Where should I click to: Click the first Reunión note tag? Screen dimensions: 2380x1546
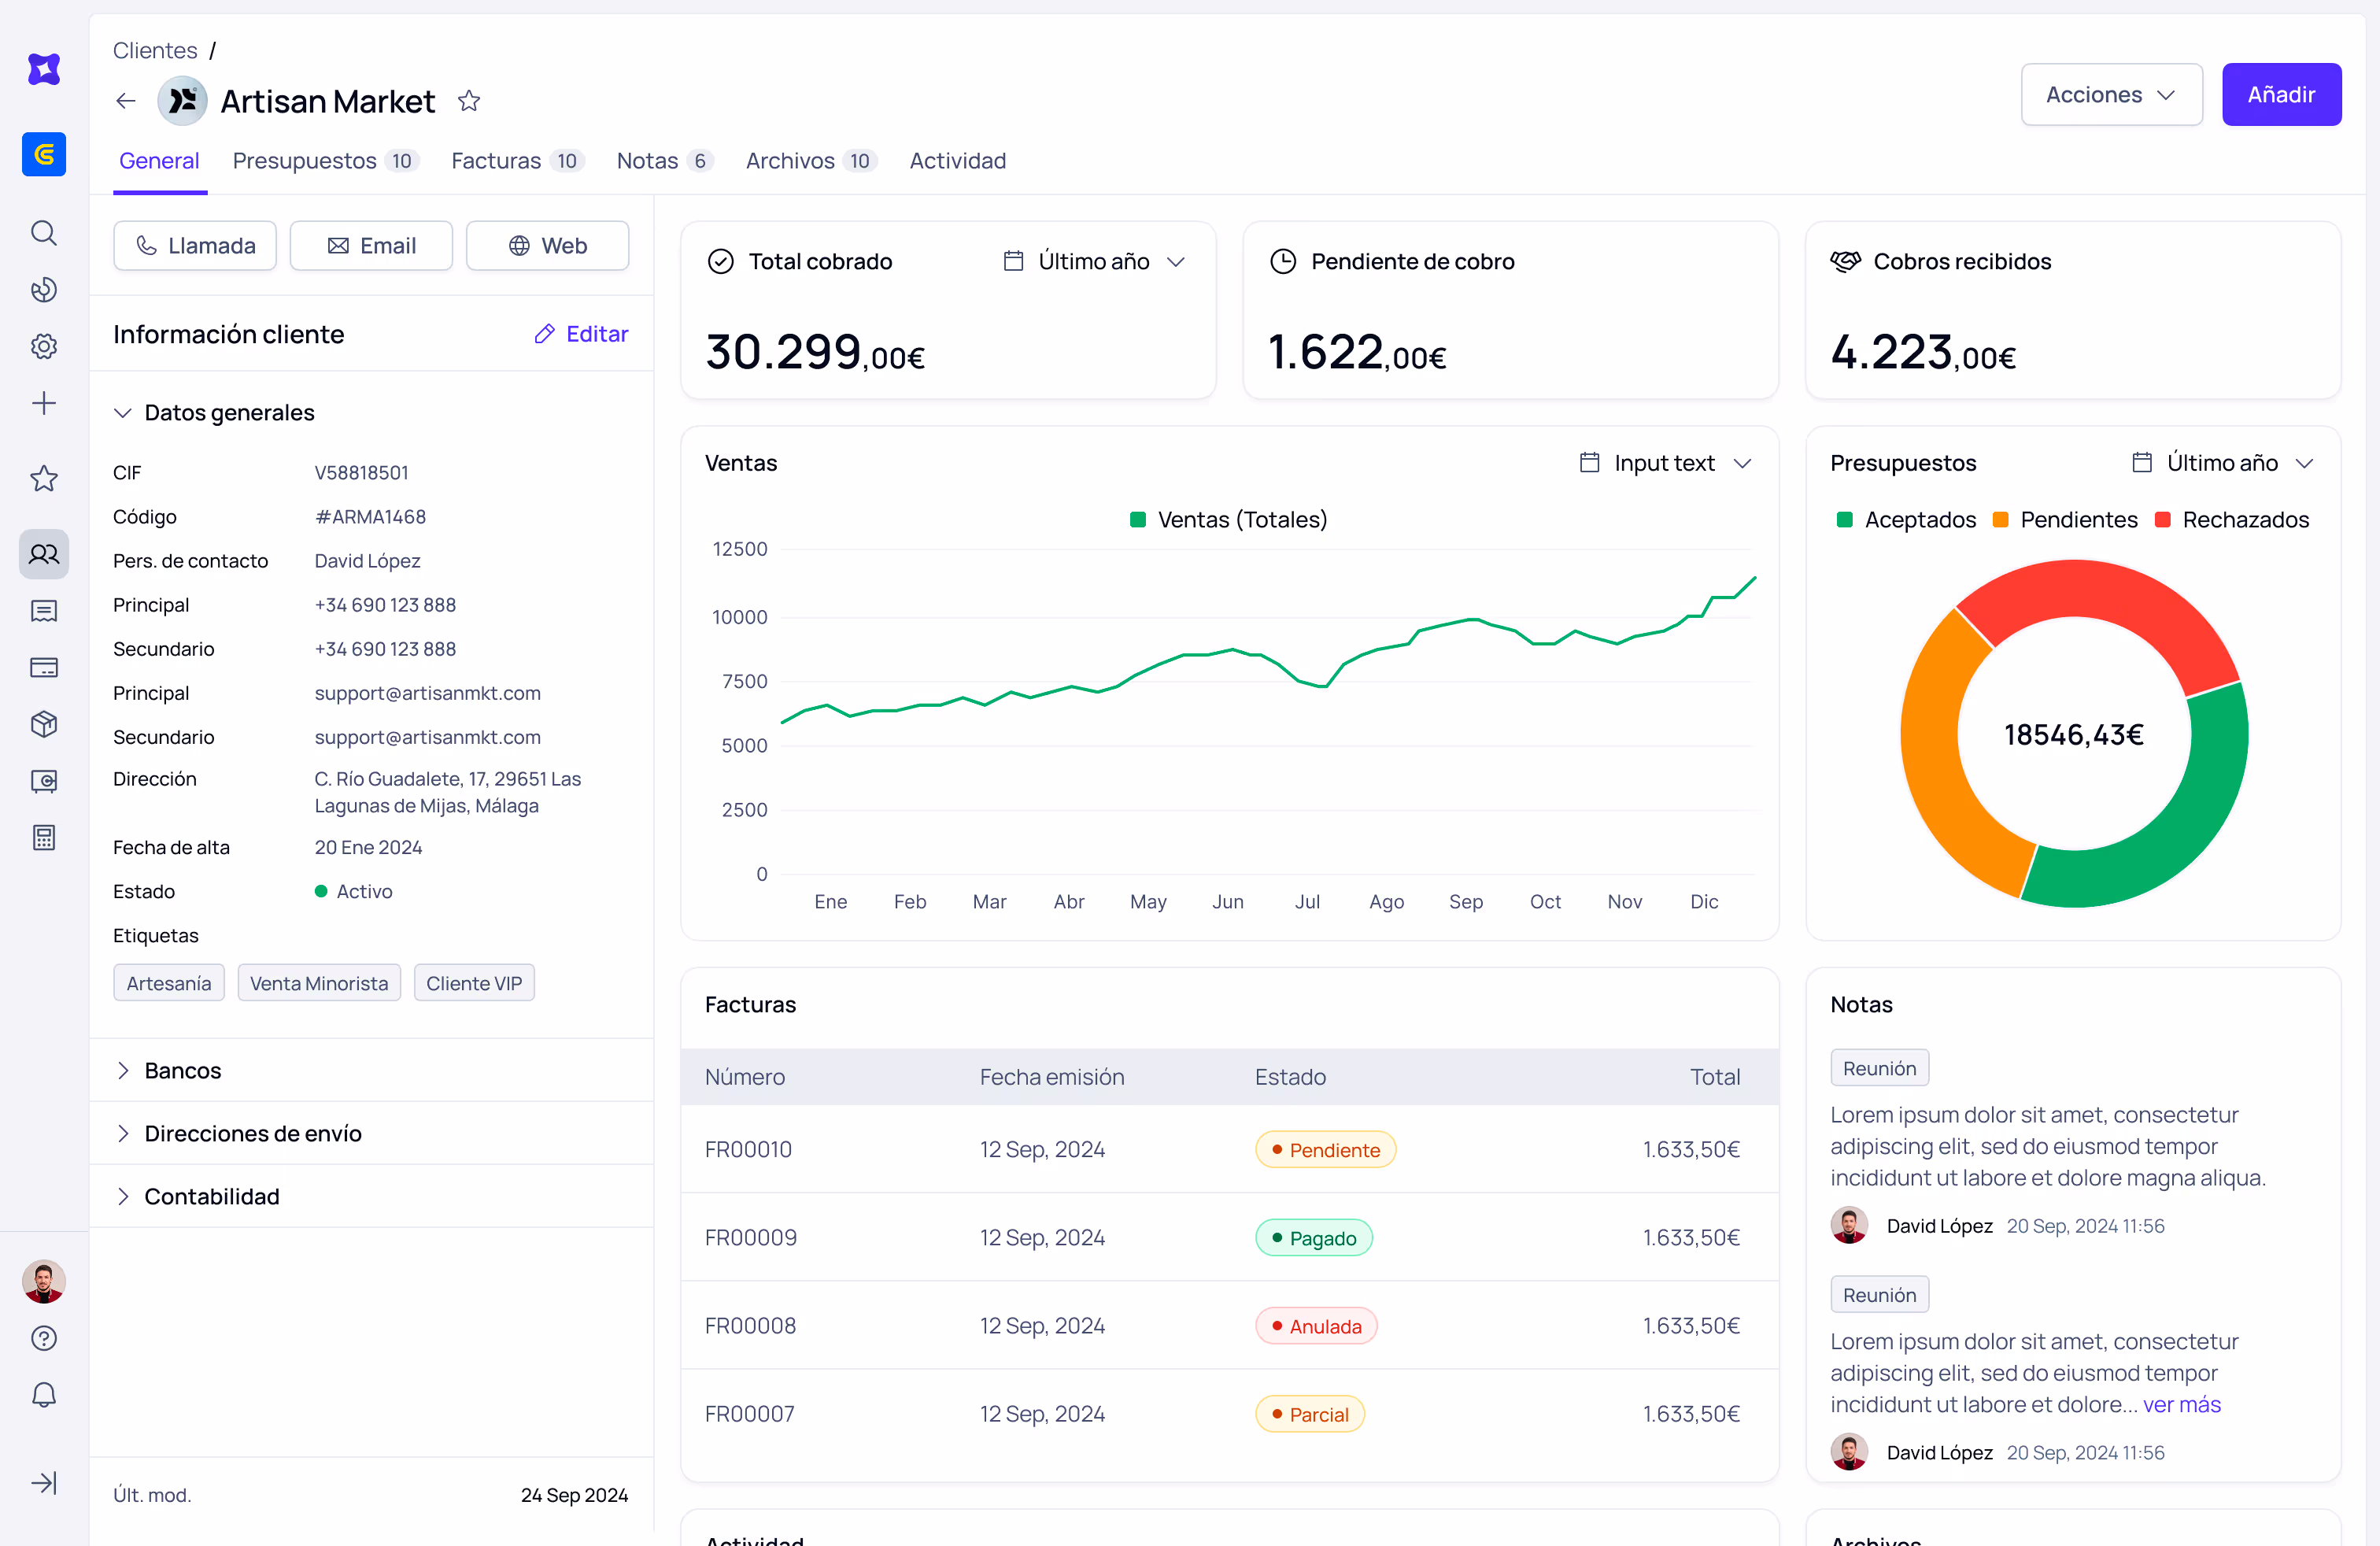tap(1879, 1068)
